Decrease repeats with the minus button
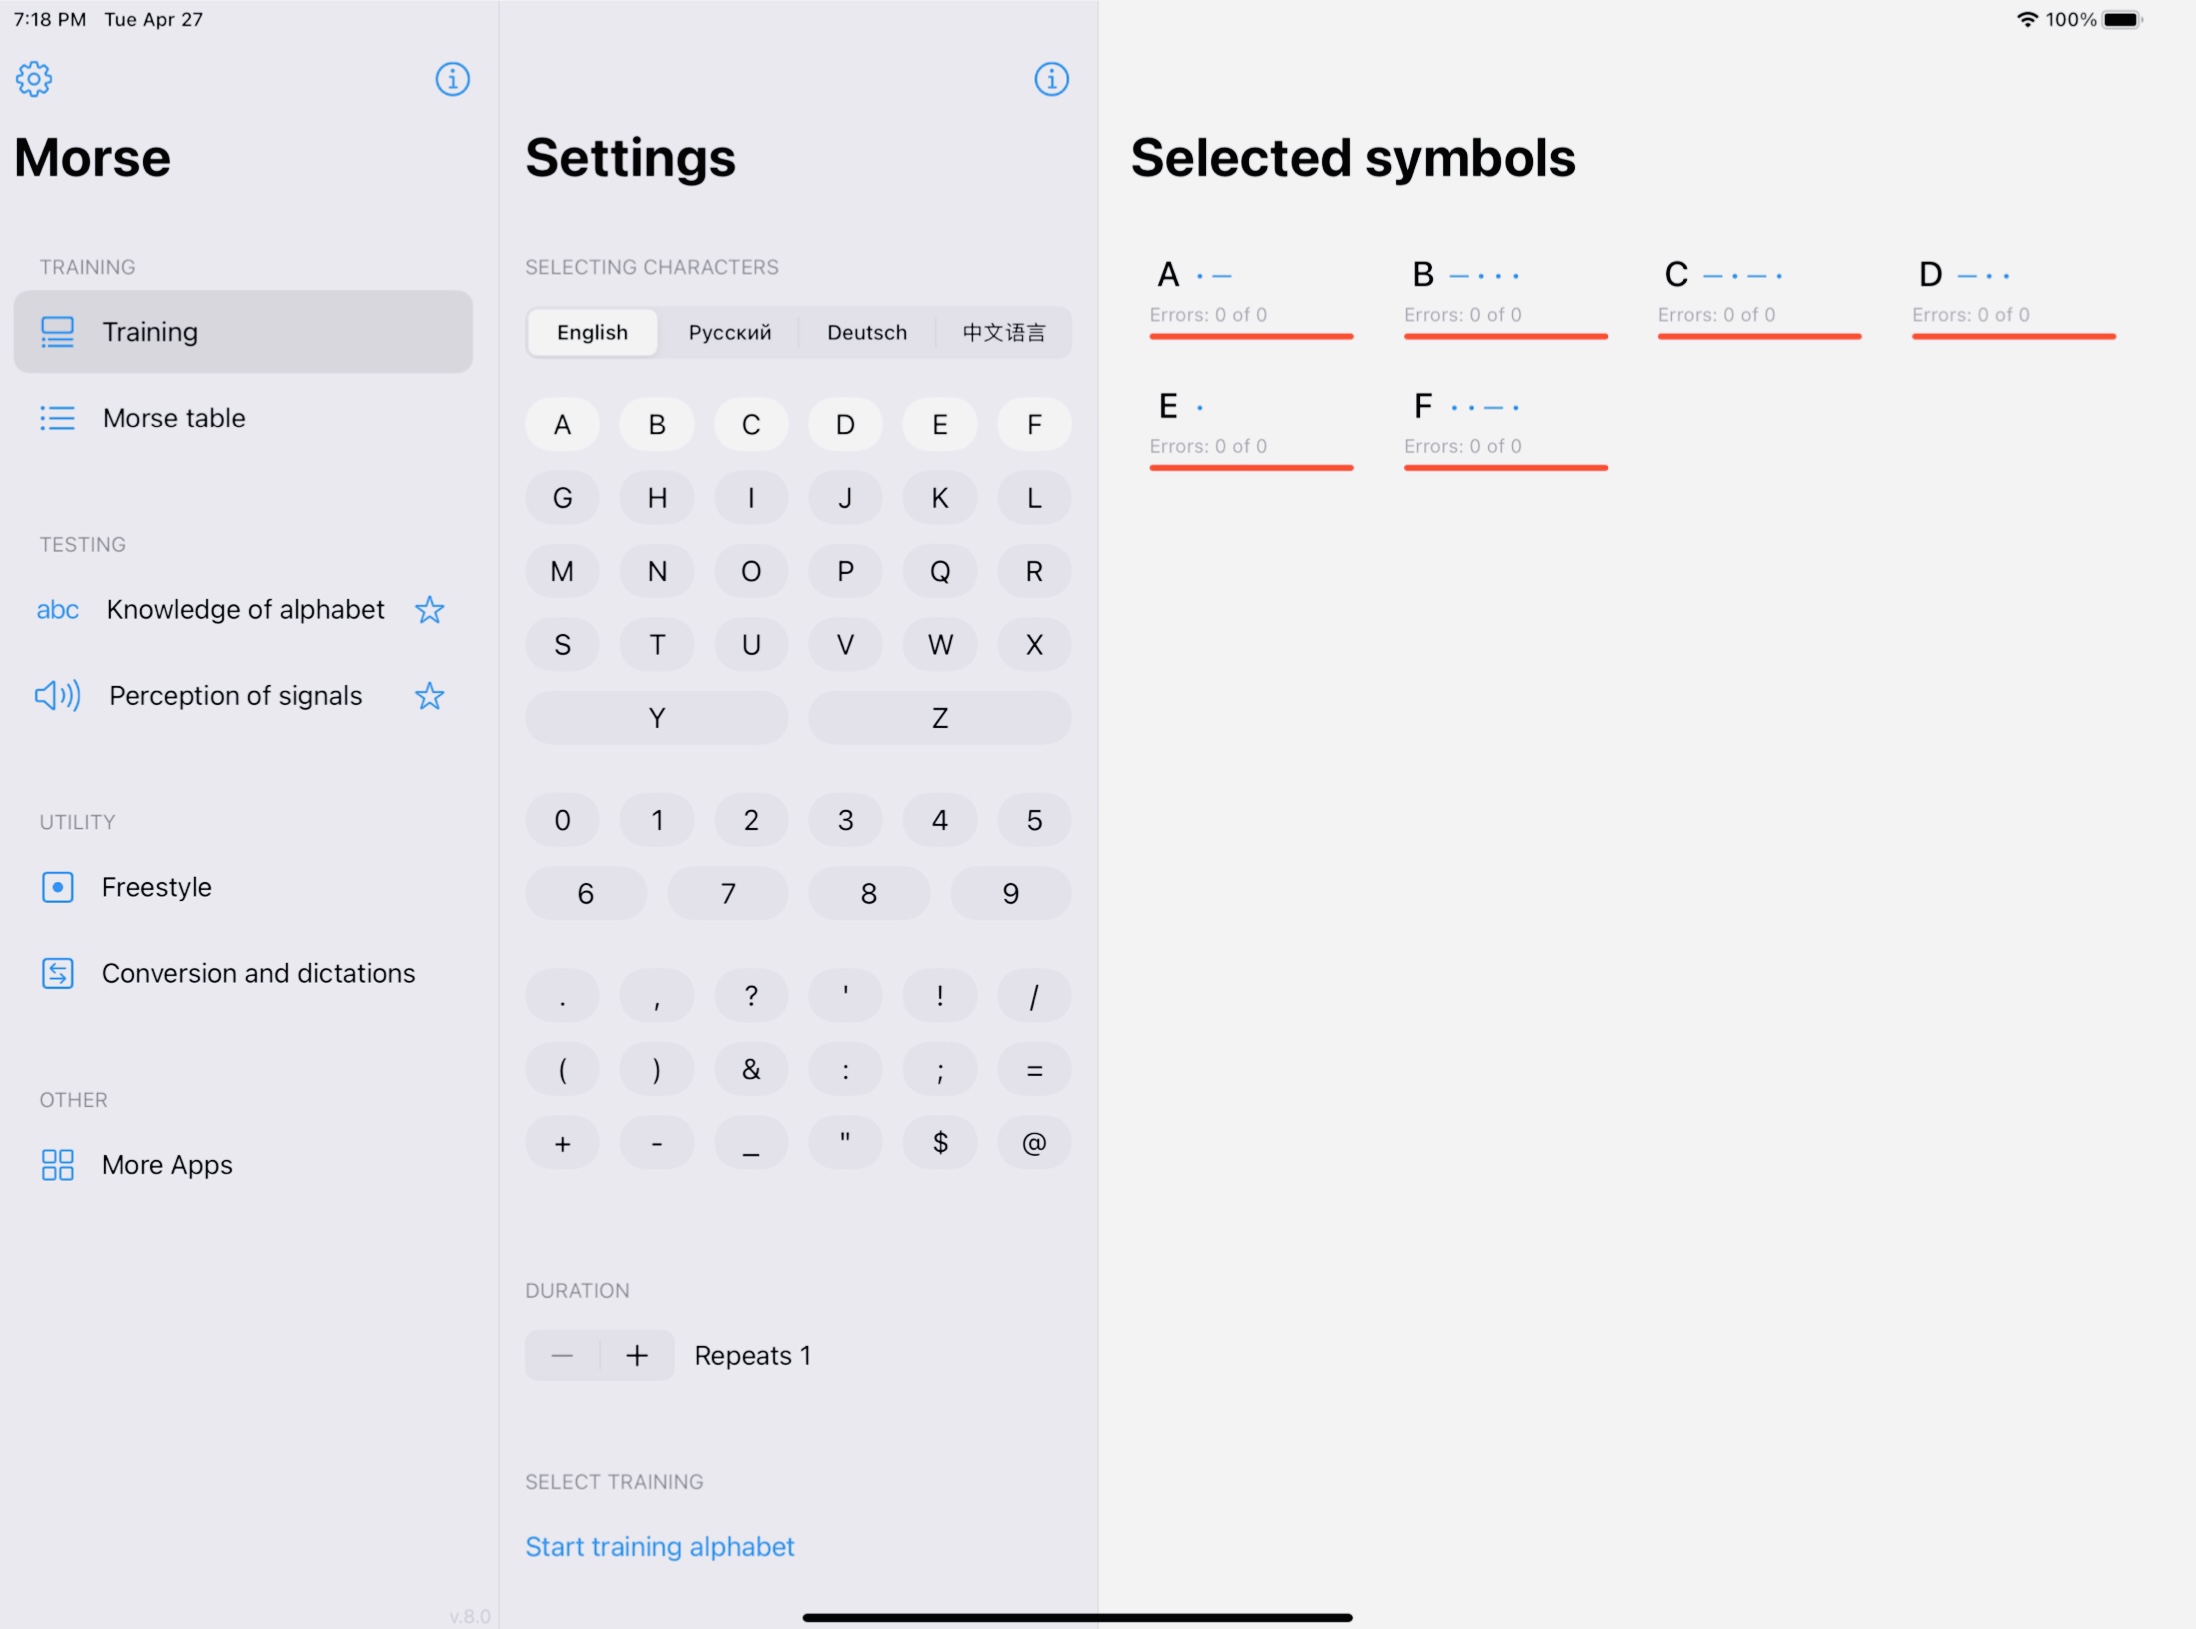This screenshot has height=1629, width=2196. (562, 1356)
